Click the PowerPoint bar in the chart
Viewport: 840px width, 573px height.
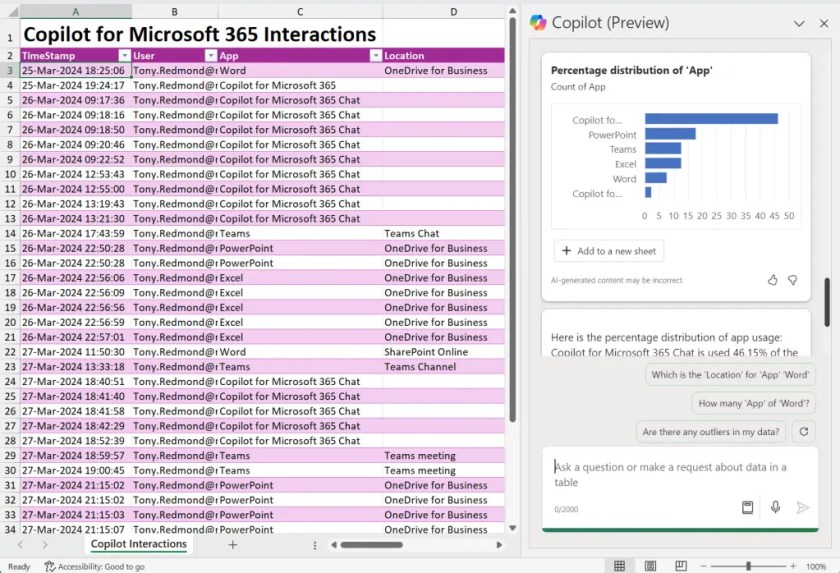click(670, 133)
